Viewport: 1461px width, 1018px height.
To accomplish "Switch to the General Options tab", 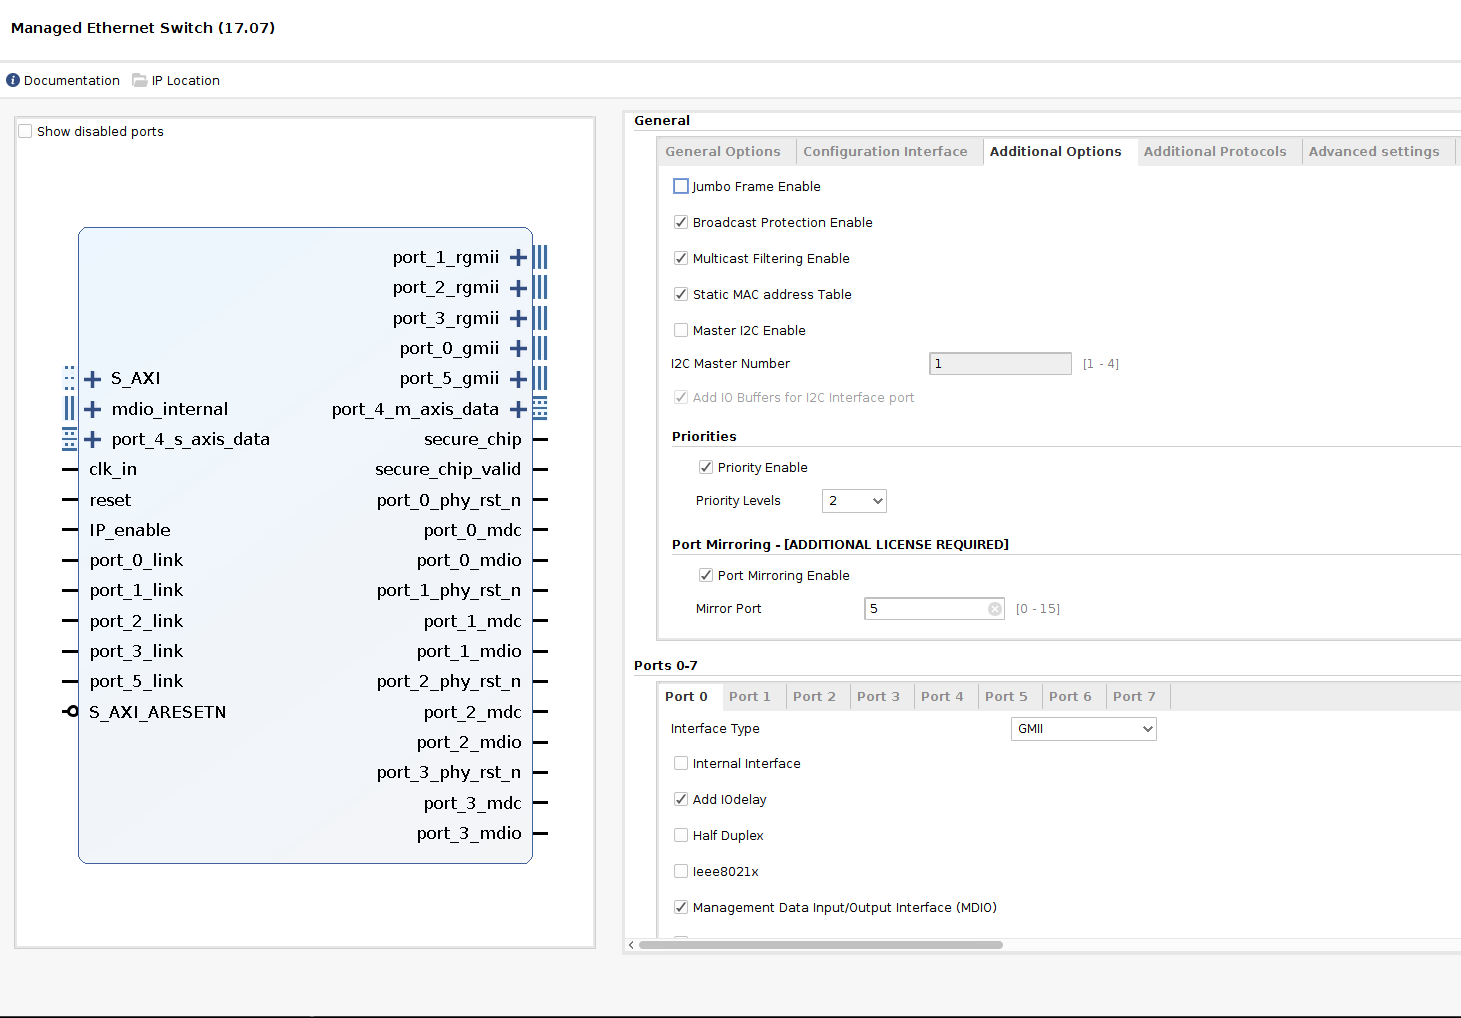I will 723,152.
